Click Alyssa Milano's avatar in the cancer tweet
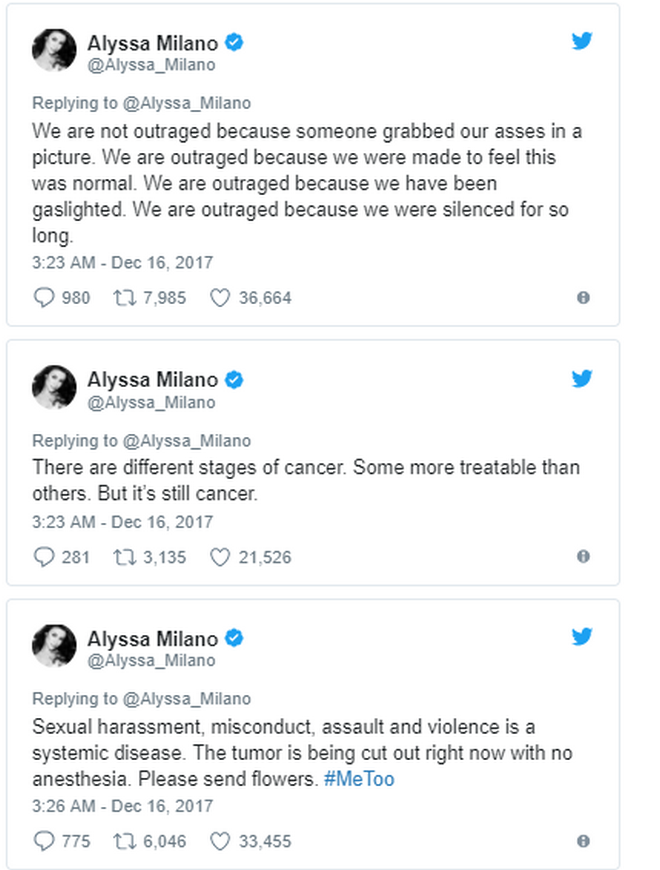Viewport: 660px width, 870px height. coord(54,388)
